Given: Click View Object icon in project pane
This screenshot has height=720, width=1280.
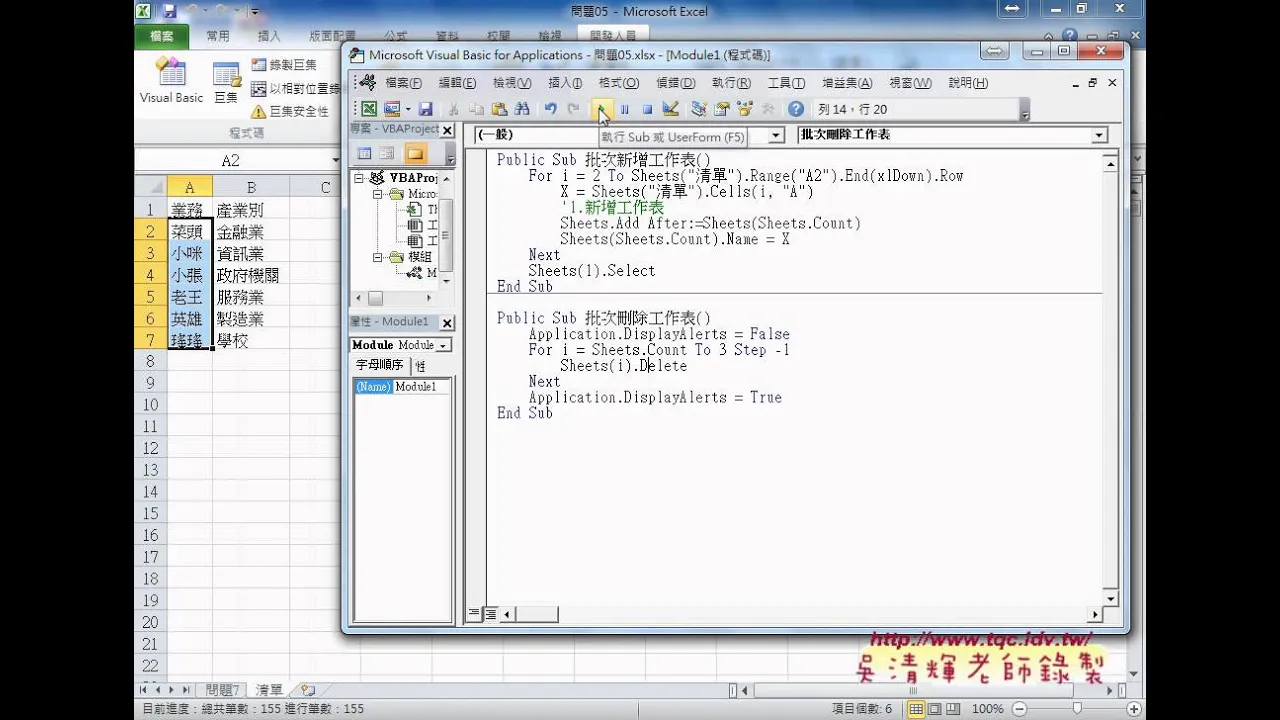Looking at the screenshot, I should 387,154.
